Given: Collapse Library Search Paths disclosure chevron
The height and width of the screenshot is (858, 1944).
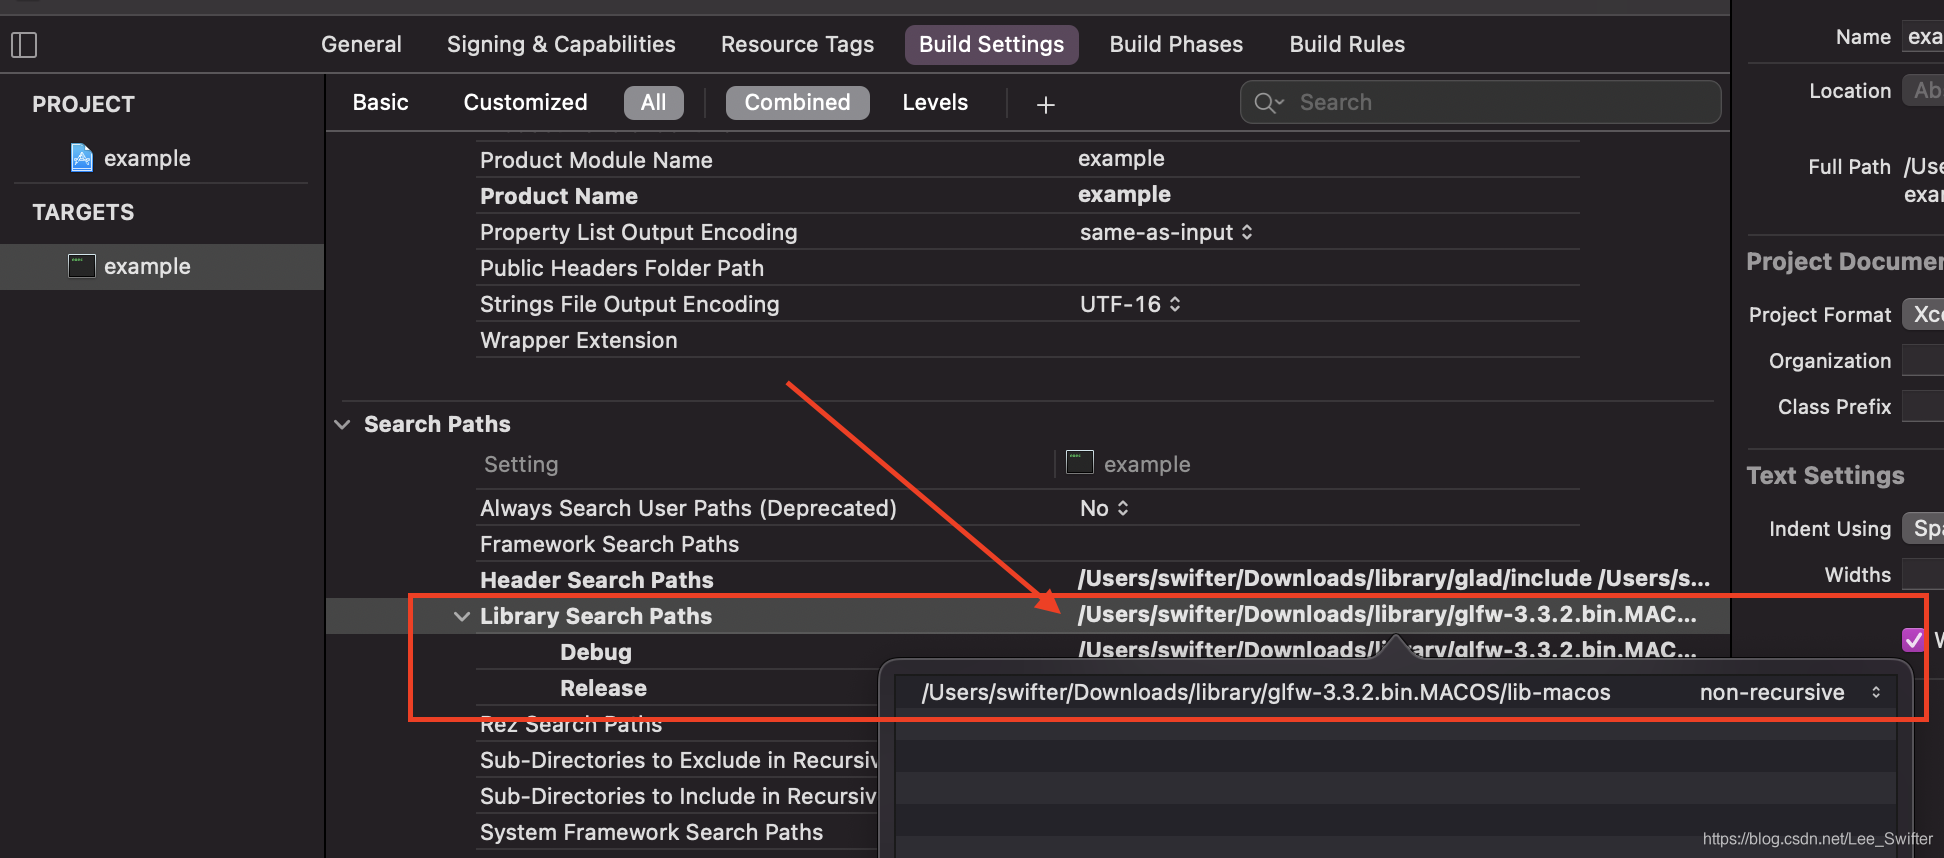Looking at the screenshot, I should point(461,616).
